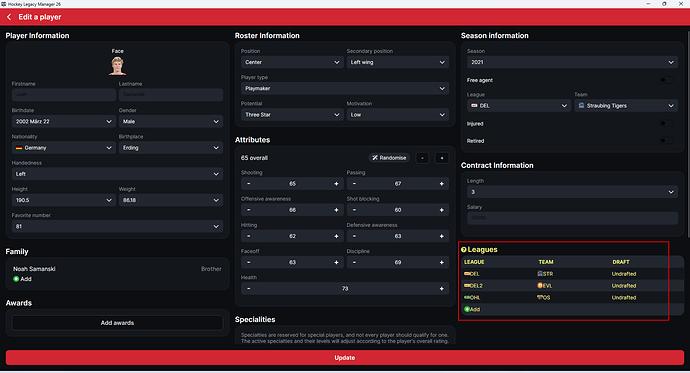Open the Birthplace dropdown showing Erding

click(171, 148)
